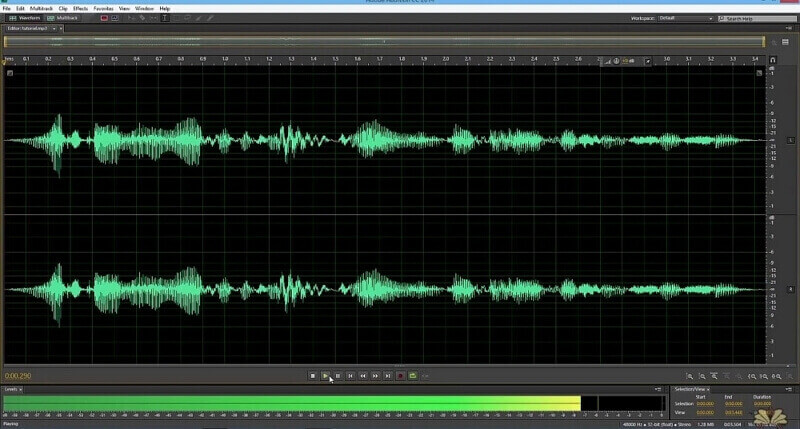Select the Marquee Selection tool
The width and height of the screenshot is (800, 429).
[x=176, y=18]
